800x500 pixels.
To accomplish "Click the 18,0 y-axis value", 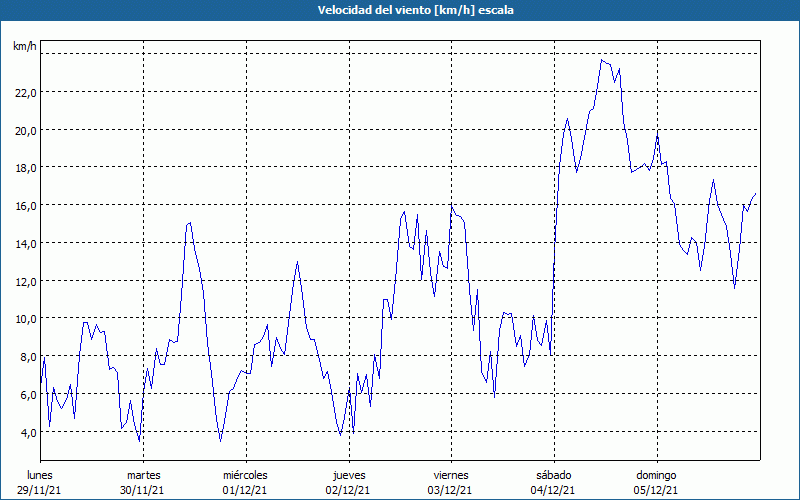I will (x=26, y=168).
